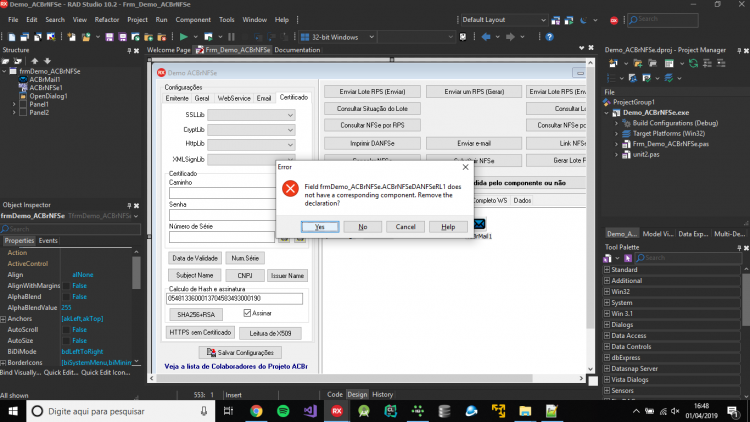Click the green Run play icon
Viewport: 750px width, 422px height.
pyautogui.click(x=183, y=37)
